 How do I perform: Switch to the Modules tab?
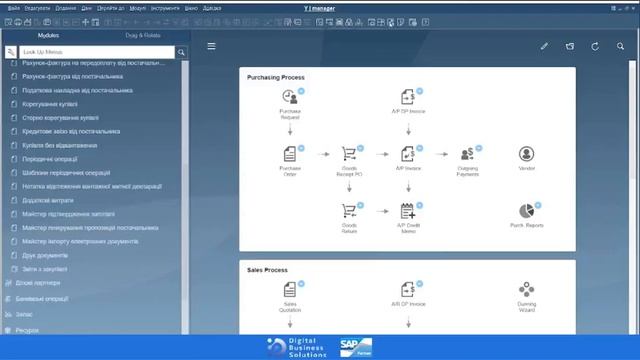(x=48, y=36)
